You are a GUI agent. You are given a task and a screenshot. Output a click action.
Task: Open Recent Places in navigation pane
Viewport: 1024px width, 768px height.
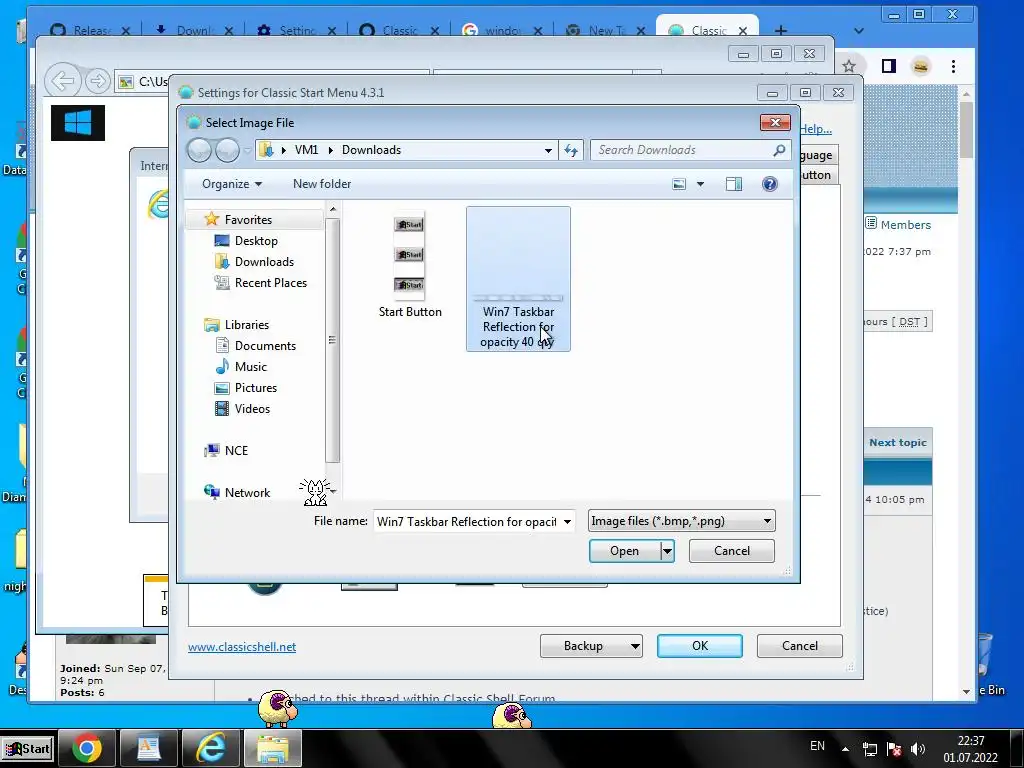[x=270, y=283]
